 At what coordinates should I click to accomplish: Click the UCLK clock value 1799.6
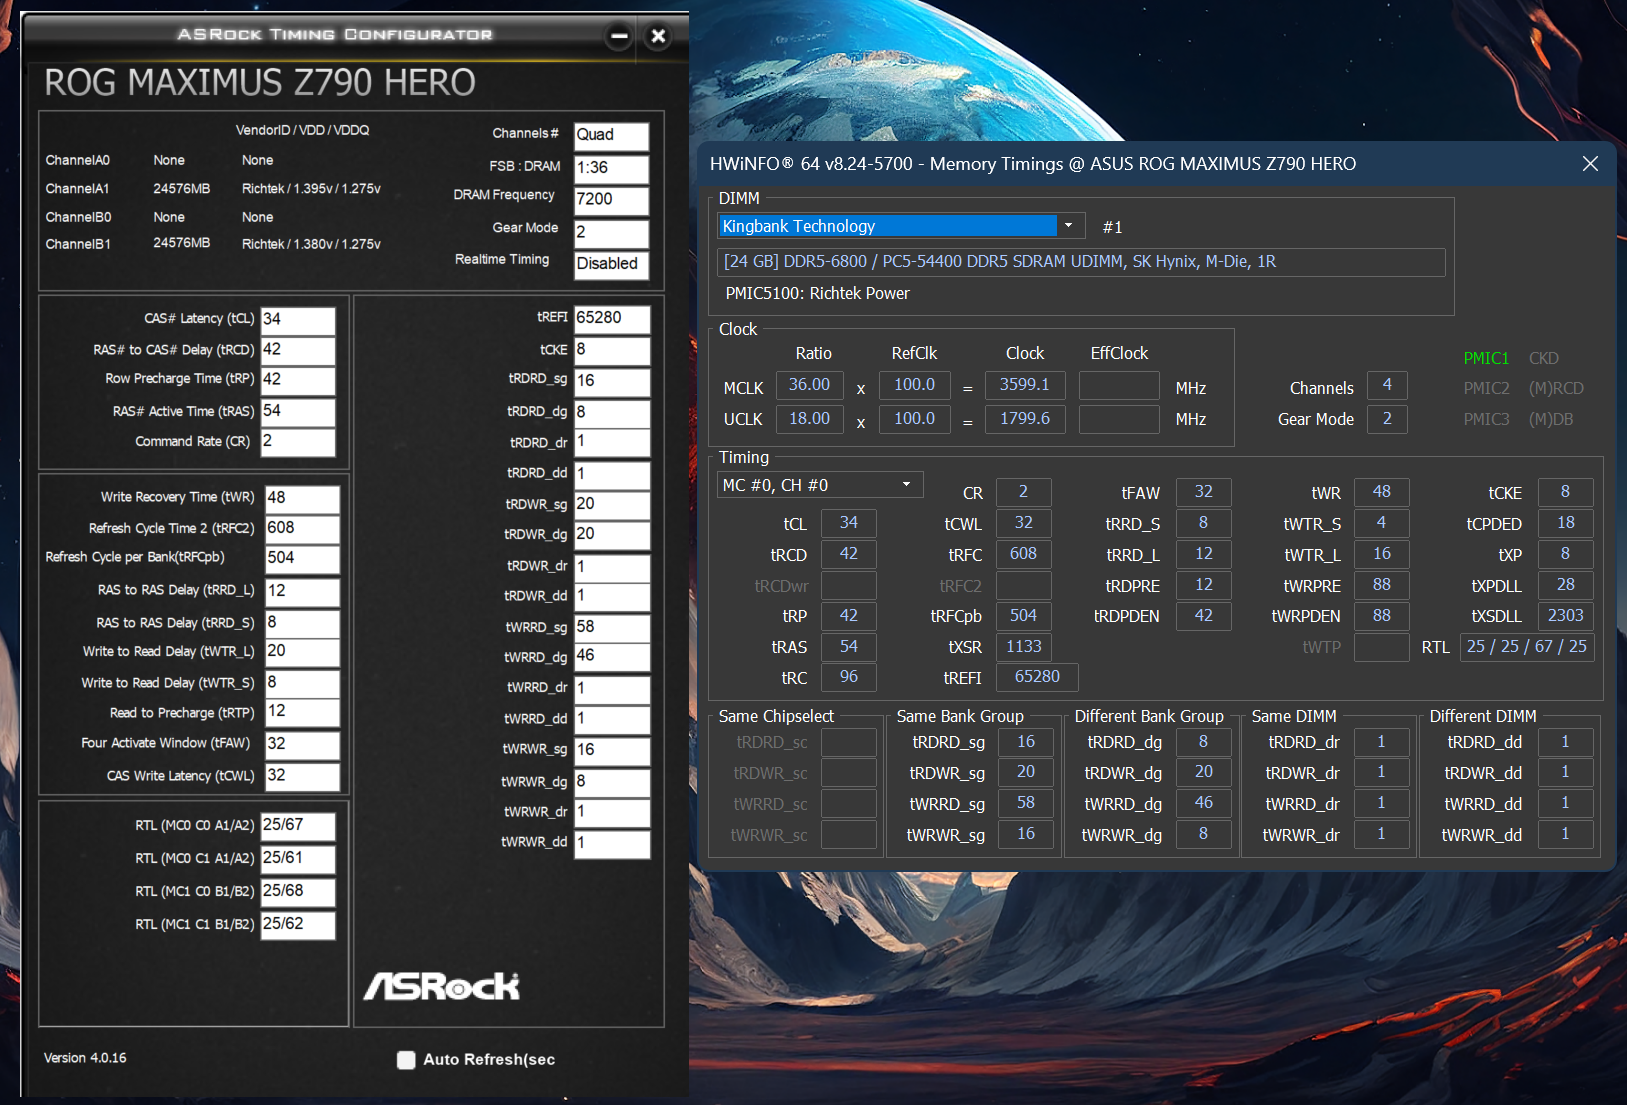point(1025,419)
